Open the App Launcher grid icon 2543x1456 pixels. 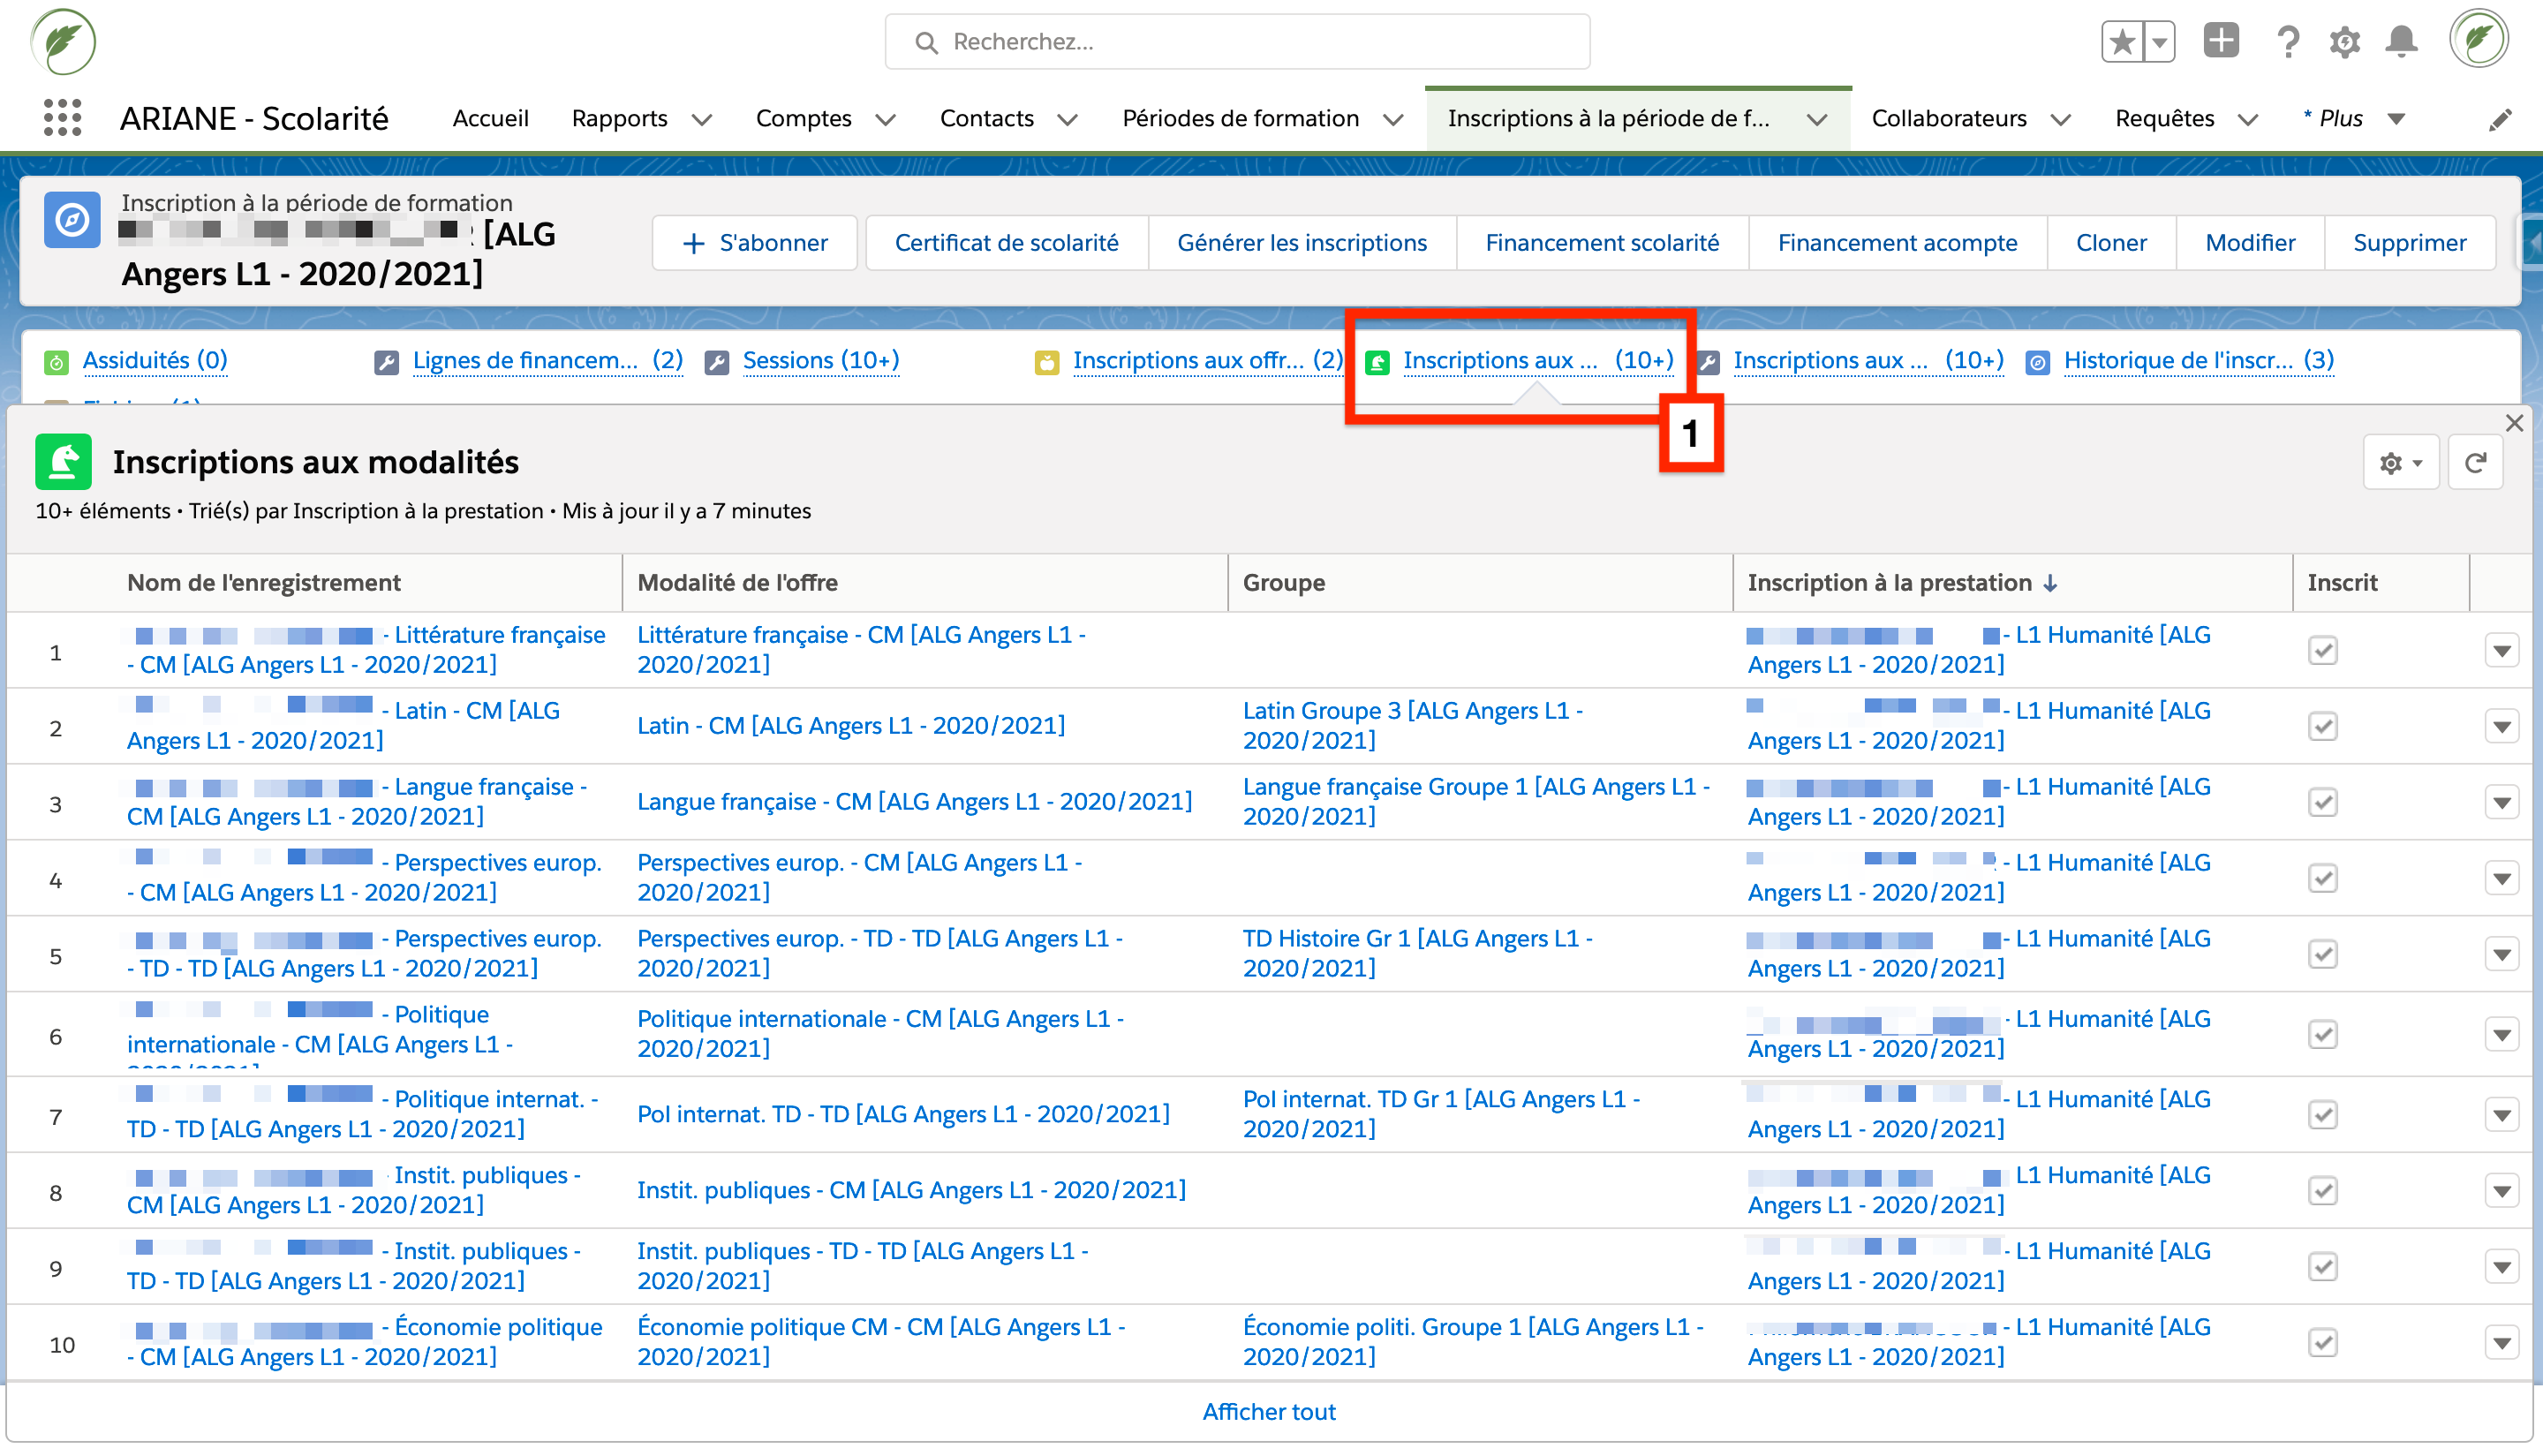pyautogui.click(x=62, y=118)
